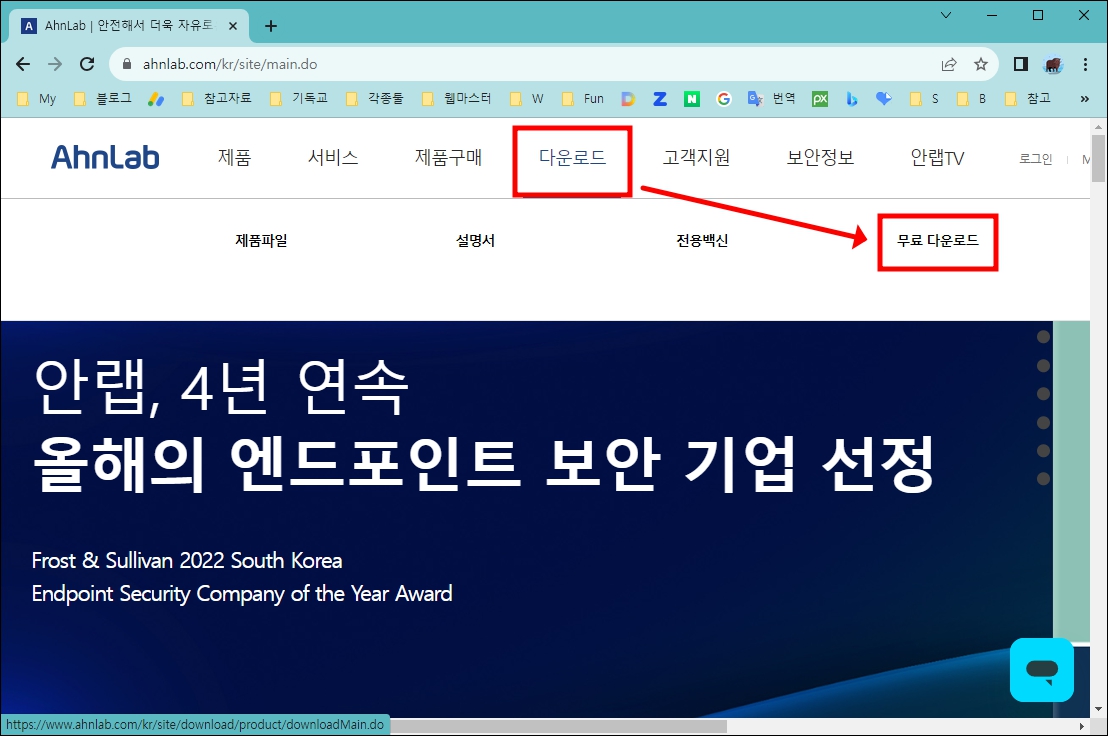This screenshot has height=736, width=1108.
Task: Open the green px bookmark icon
Action: (x=820, y=99)
